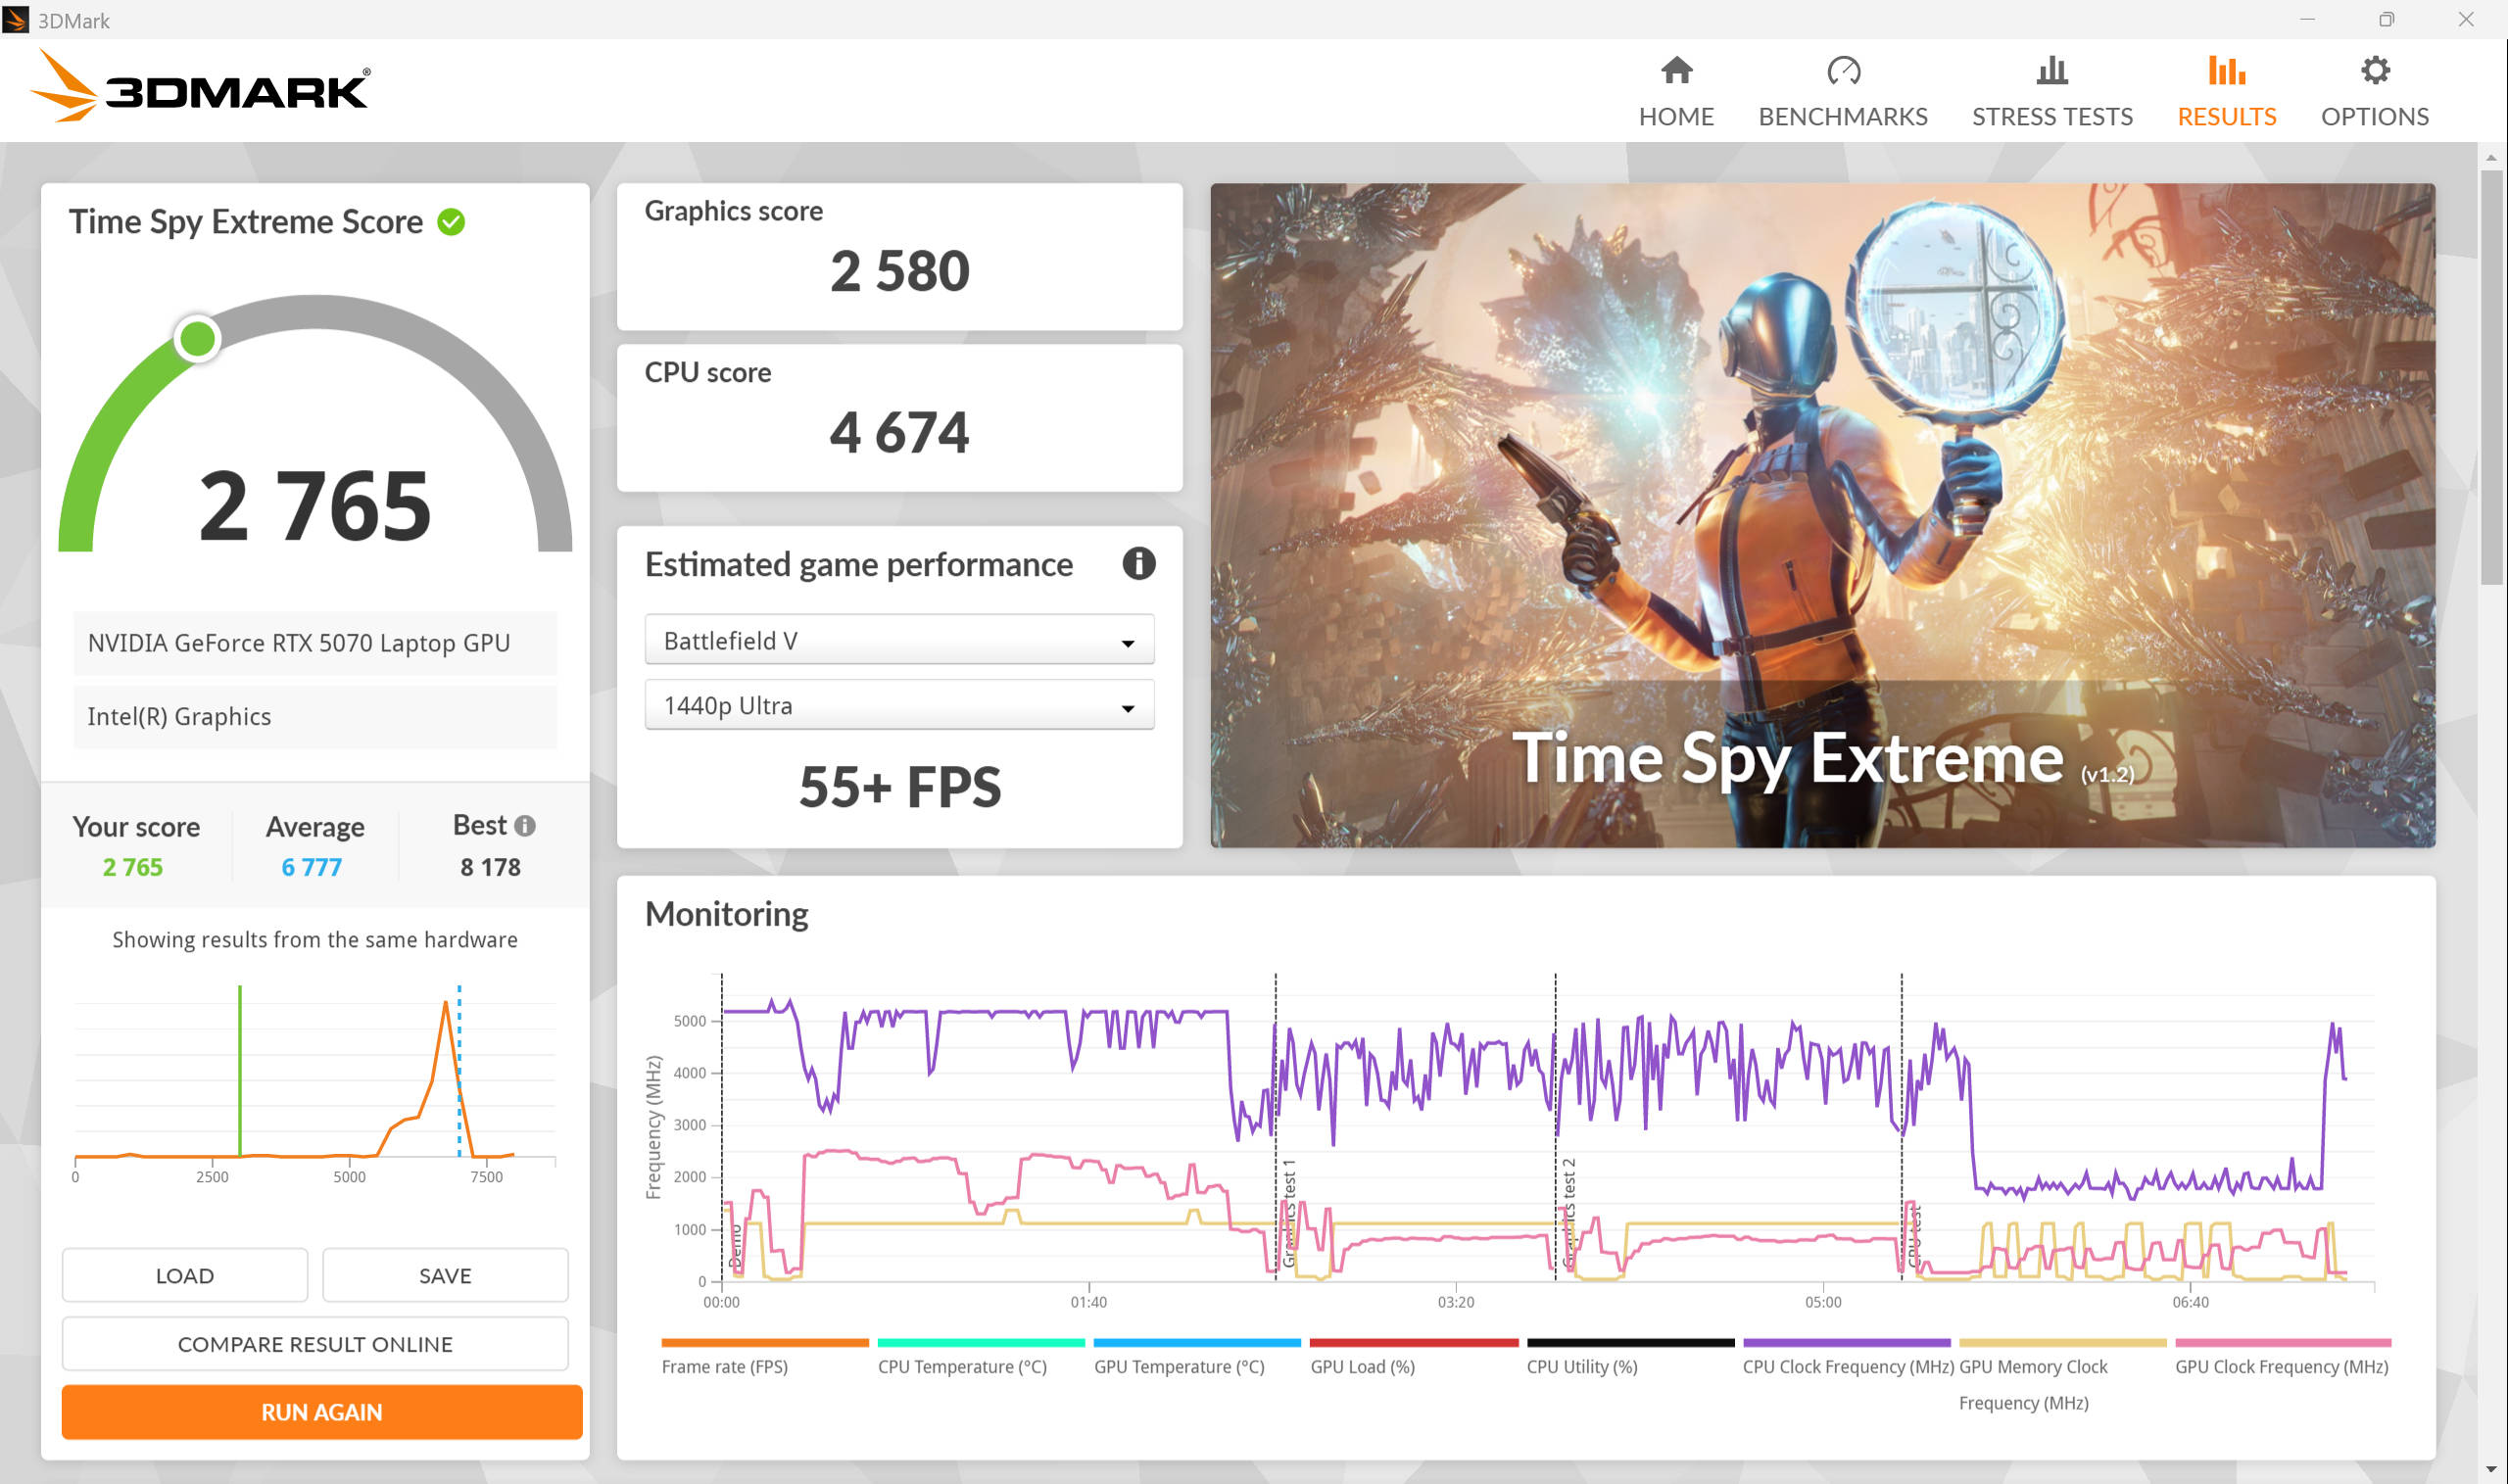Open the Estimated game performance info icon
Image resolution: width=2508 pixels, height=1484 pixels.
(x=1138, y=563)
